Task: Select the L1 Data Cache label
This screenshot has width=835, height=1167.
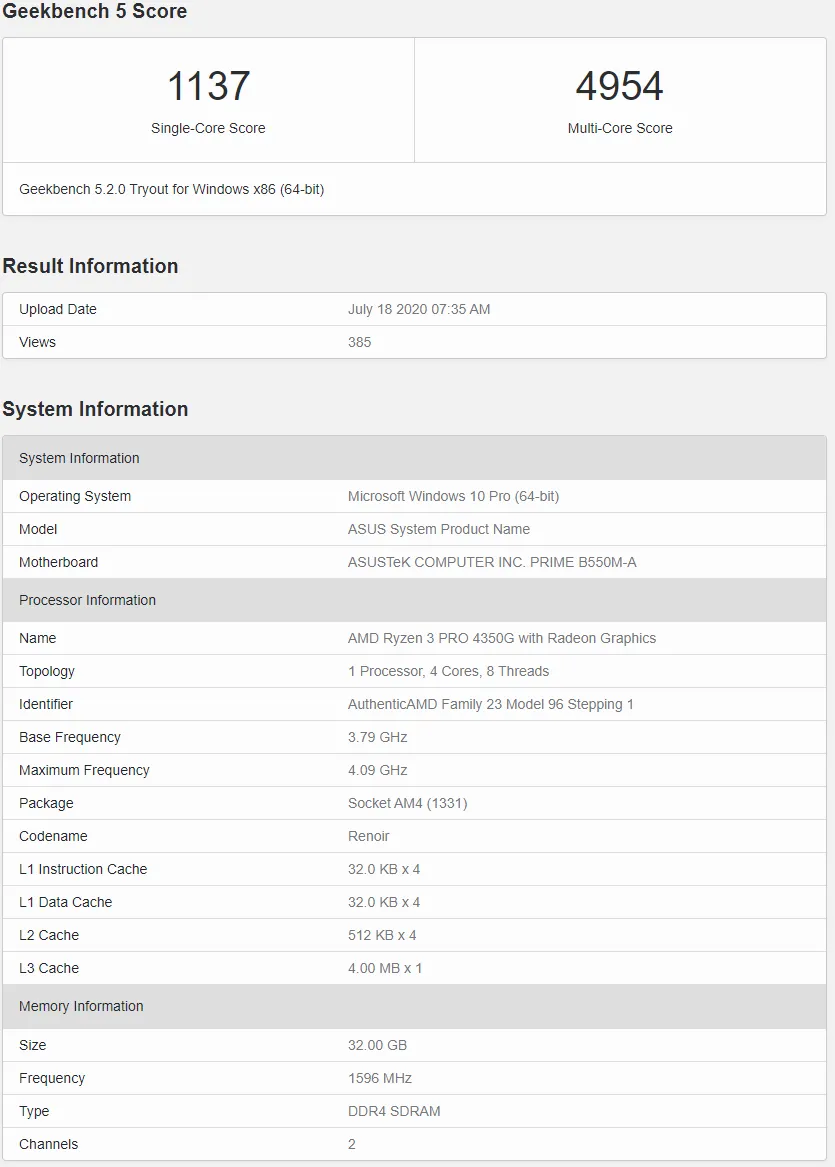Action: coord(65,901)
